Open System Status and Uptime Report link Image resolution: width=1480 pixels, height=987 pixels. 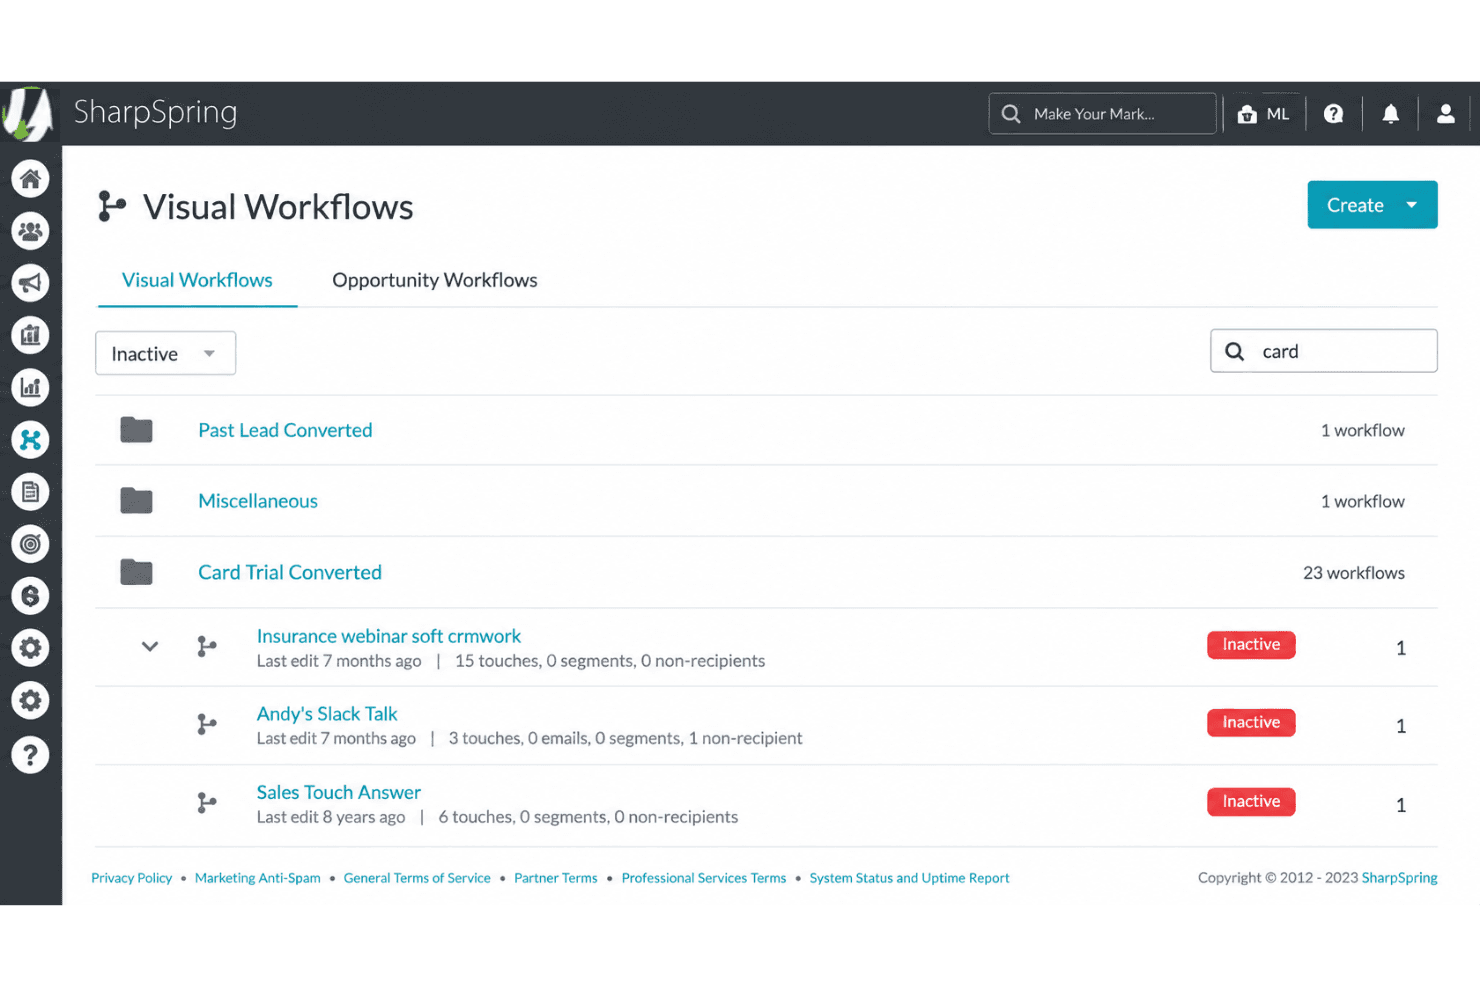(x=909, y=878)
